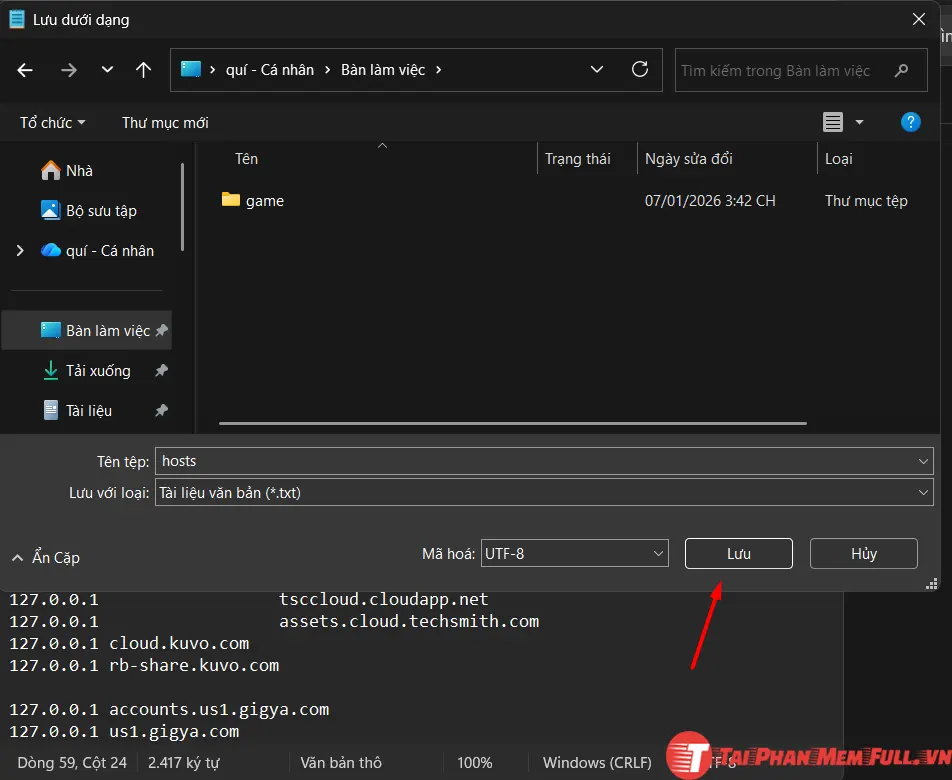The image size is (952, 780).
Task: Sort files by the Tên column header
Action: pos(246,158)
